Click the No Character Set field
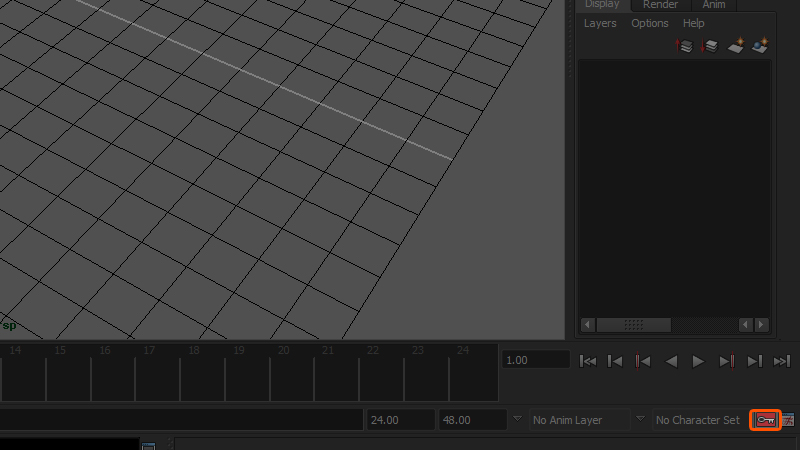Viewport: 800px width, 450px height. click(x=699, y=420)
